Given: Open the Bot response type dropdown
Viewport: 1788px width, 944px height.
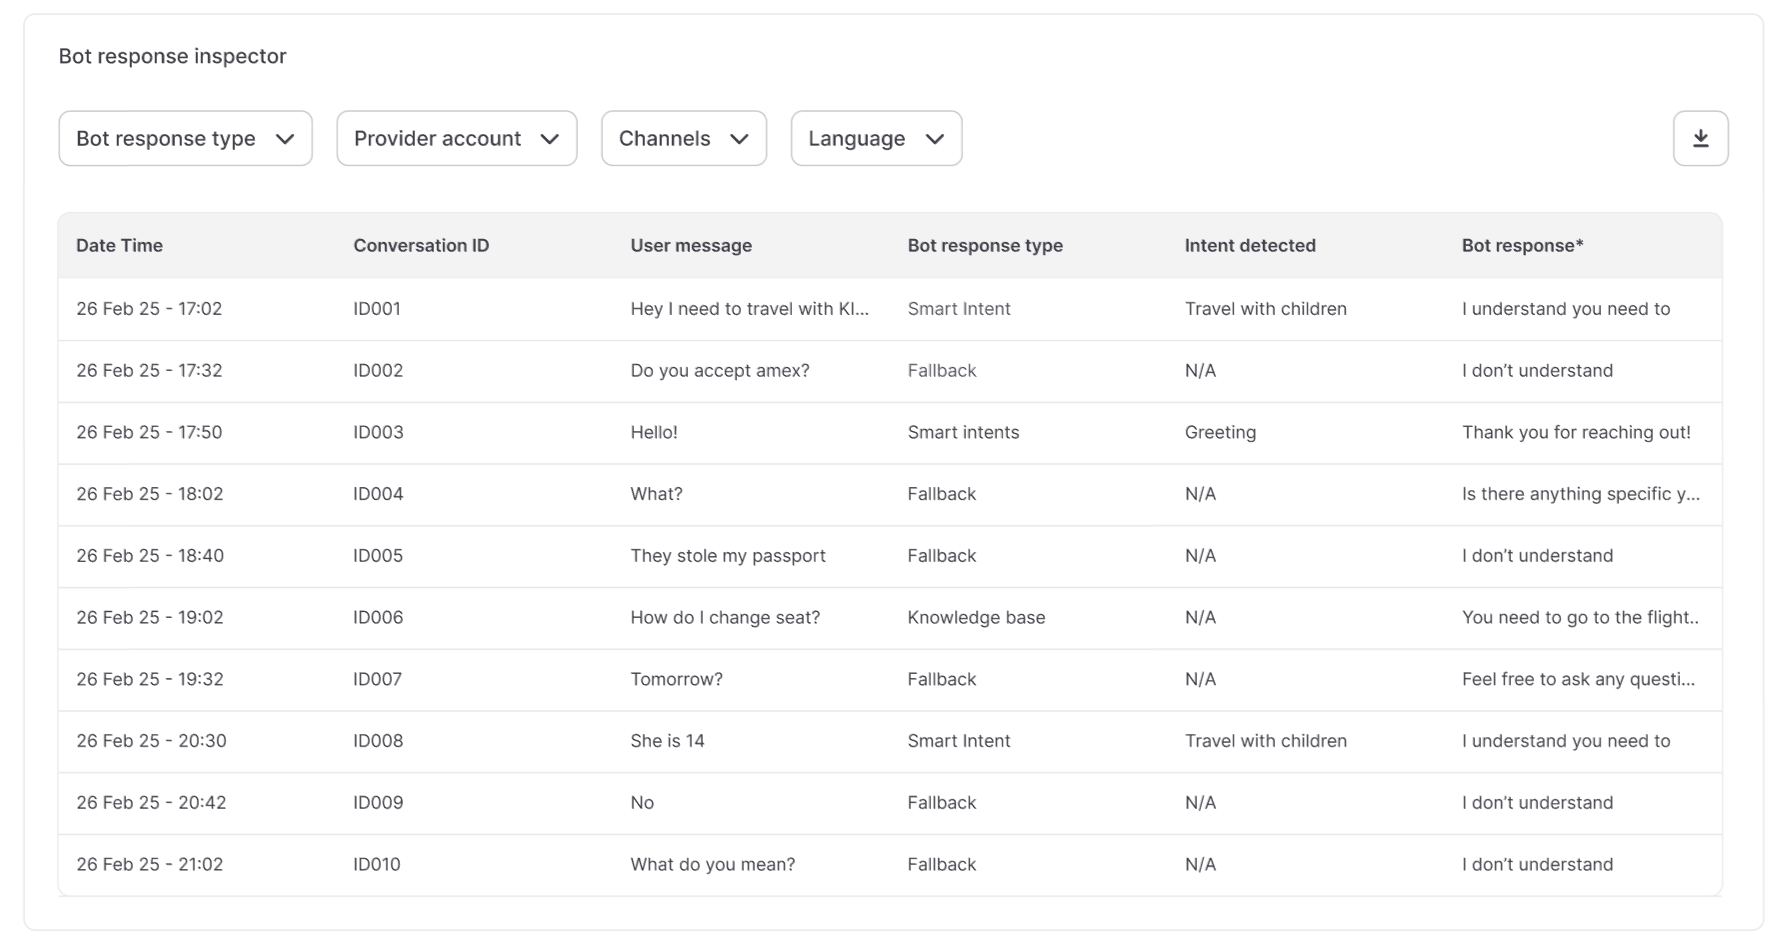Looking at the screenshot, I should (185, 138).
